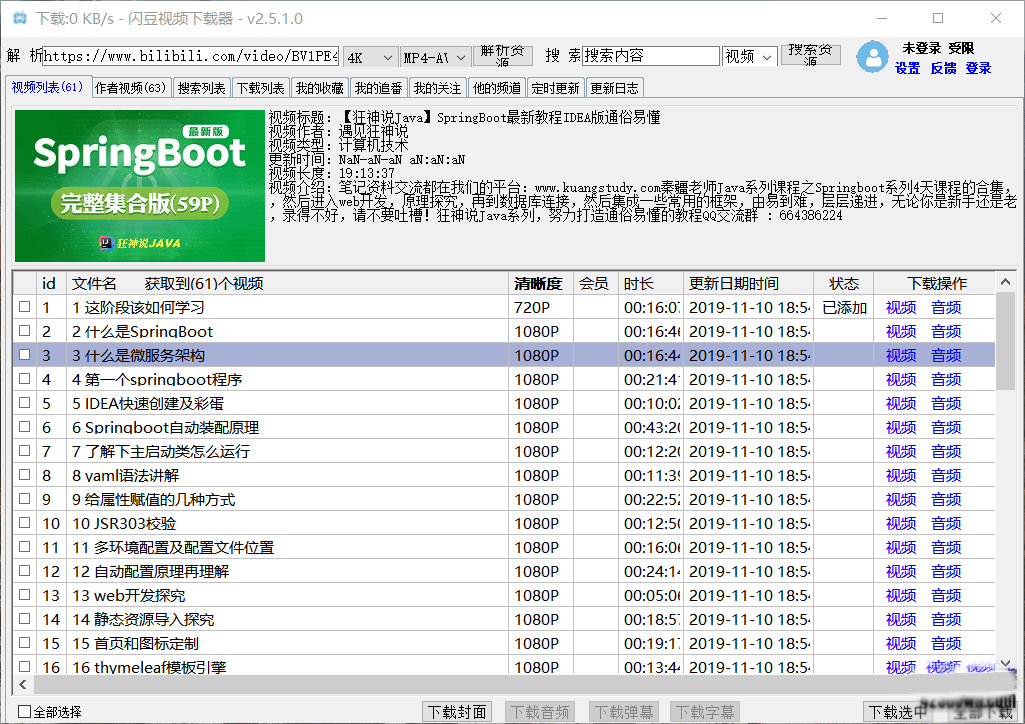Select the 作者视频(63) tab
This screenshot has width=1025, height=724.
coord(131,88)
